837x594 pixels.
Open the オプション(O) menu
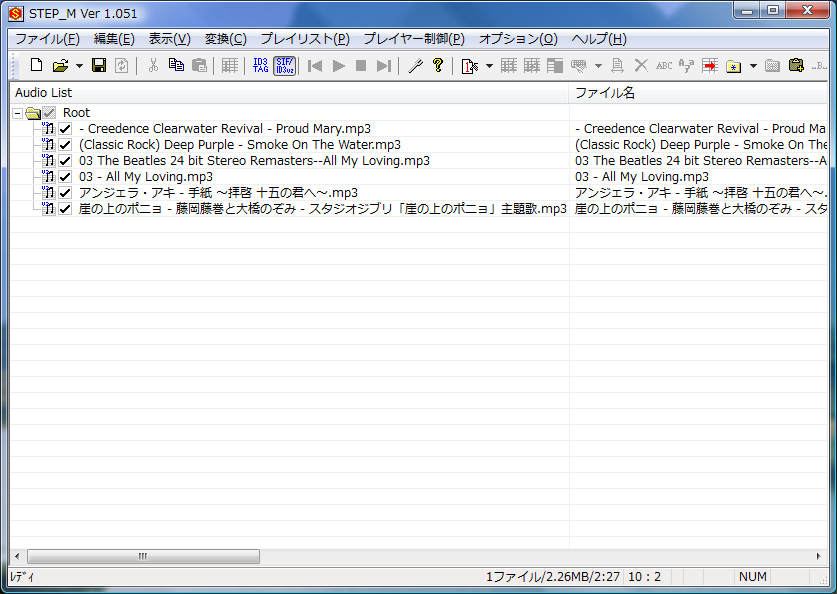tap(518, 39)
